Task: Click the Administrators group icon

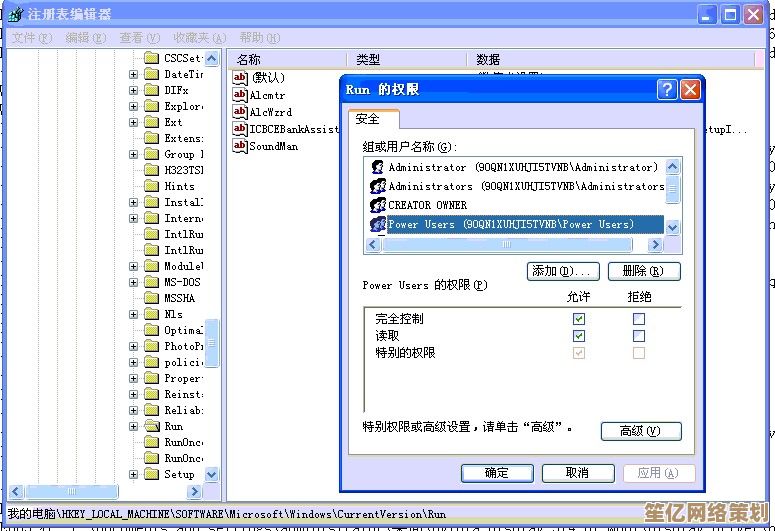Action: pos(378,186)
